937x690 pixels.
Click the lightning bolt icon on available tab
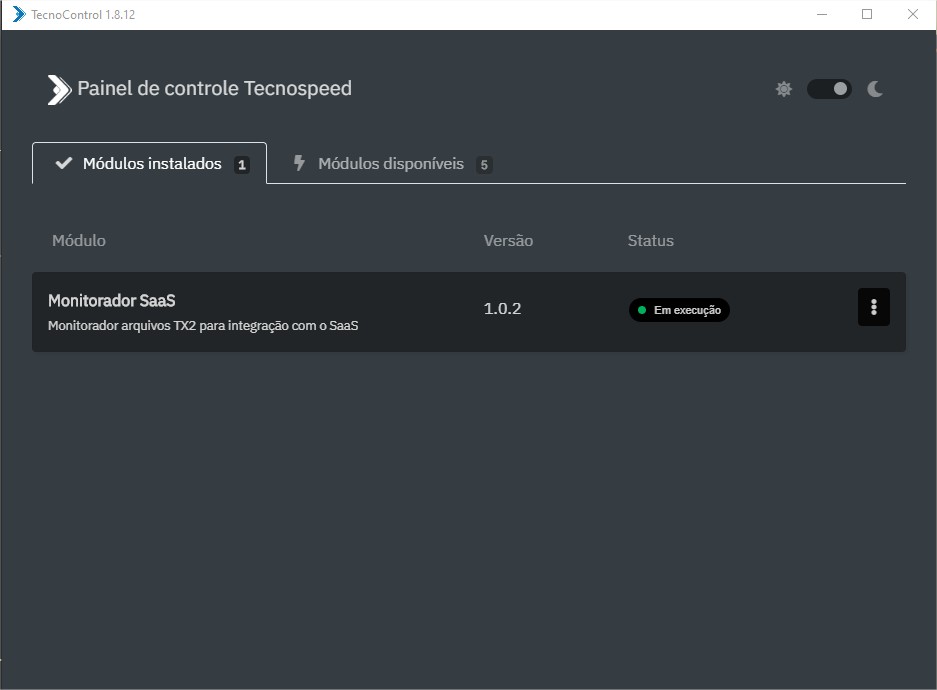(x=299, y=162)
